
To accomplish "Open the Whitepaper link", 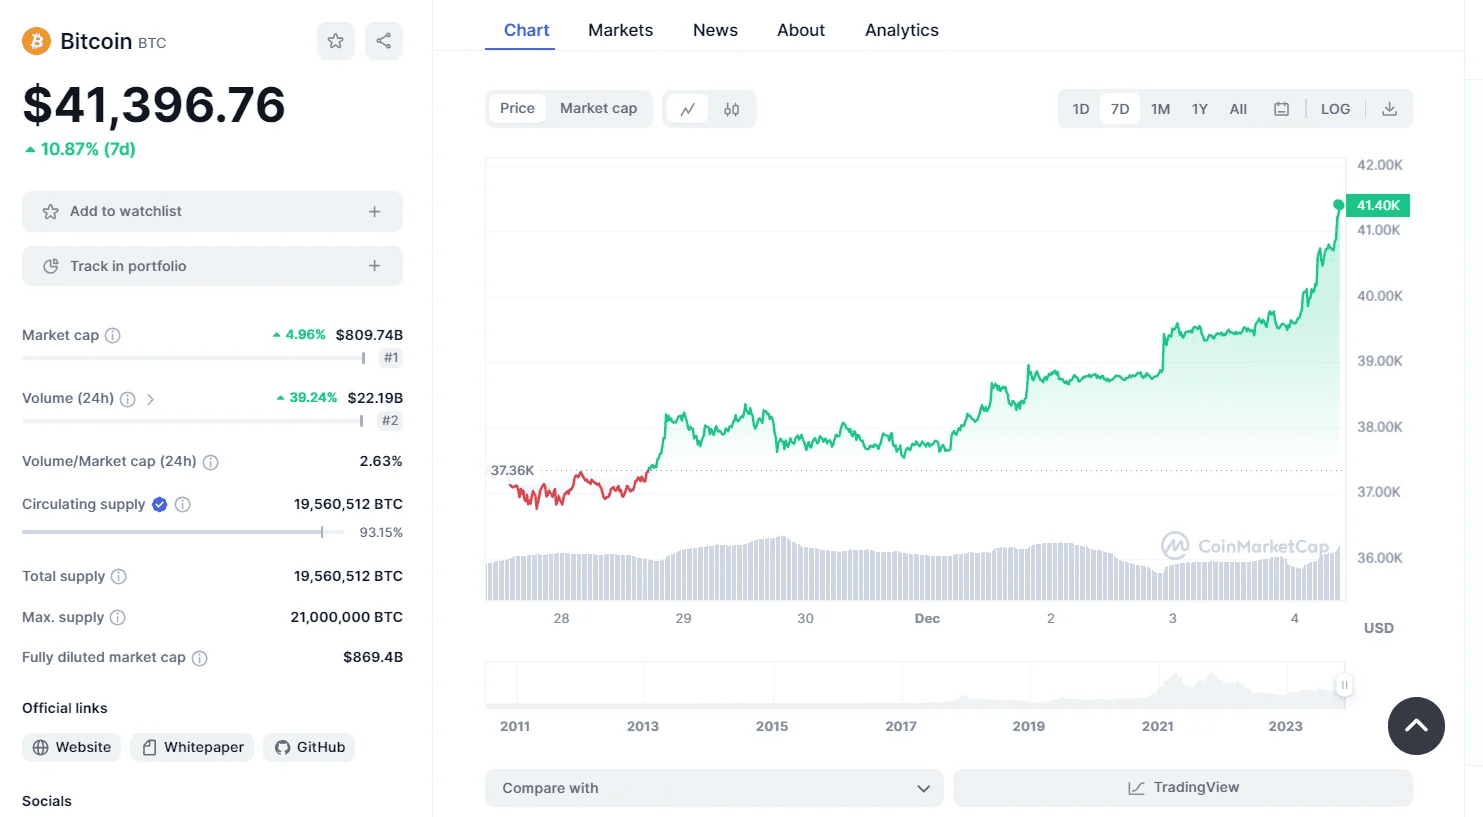I will click(192, 747).
